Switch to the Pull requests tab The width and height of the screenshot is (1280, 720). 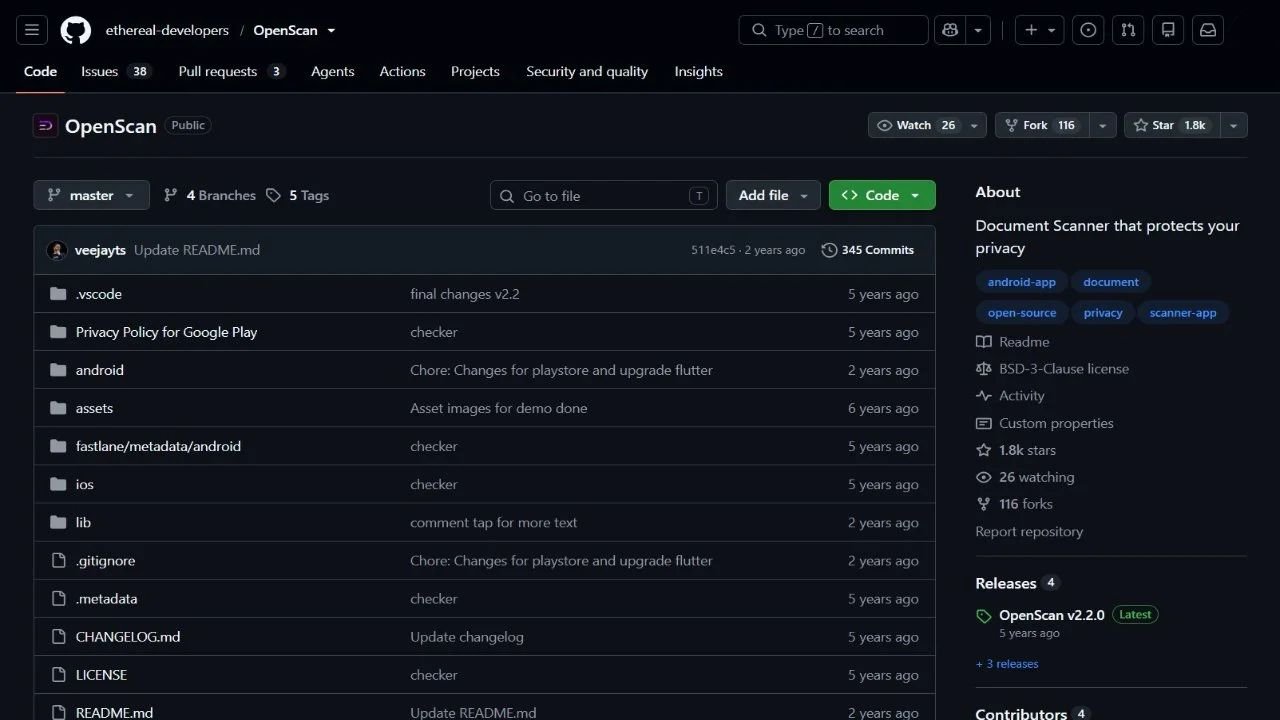(231, 71)
